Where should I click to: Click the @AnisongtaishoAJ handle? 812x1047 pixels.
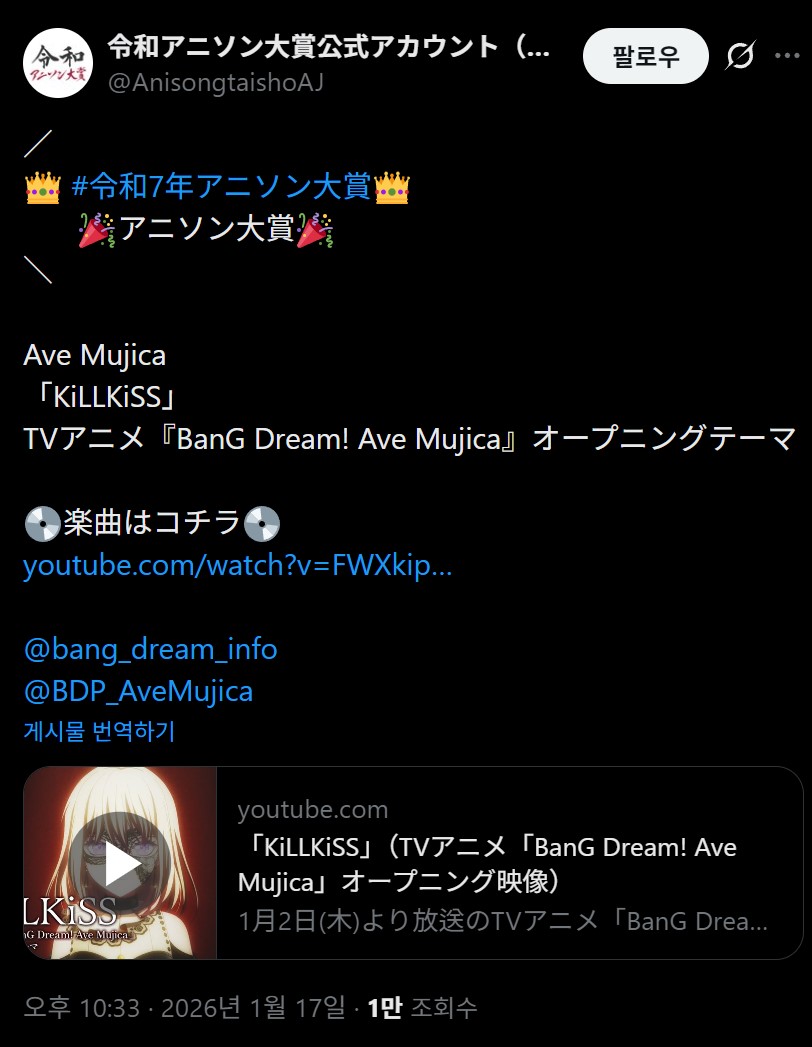pos(215,83)
